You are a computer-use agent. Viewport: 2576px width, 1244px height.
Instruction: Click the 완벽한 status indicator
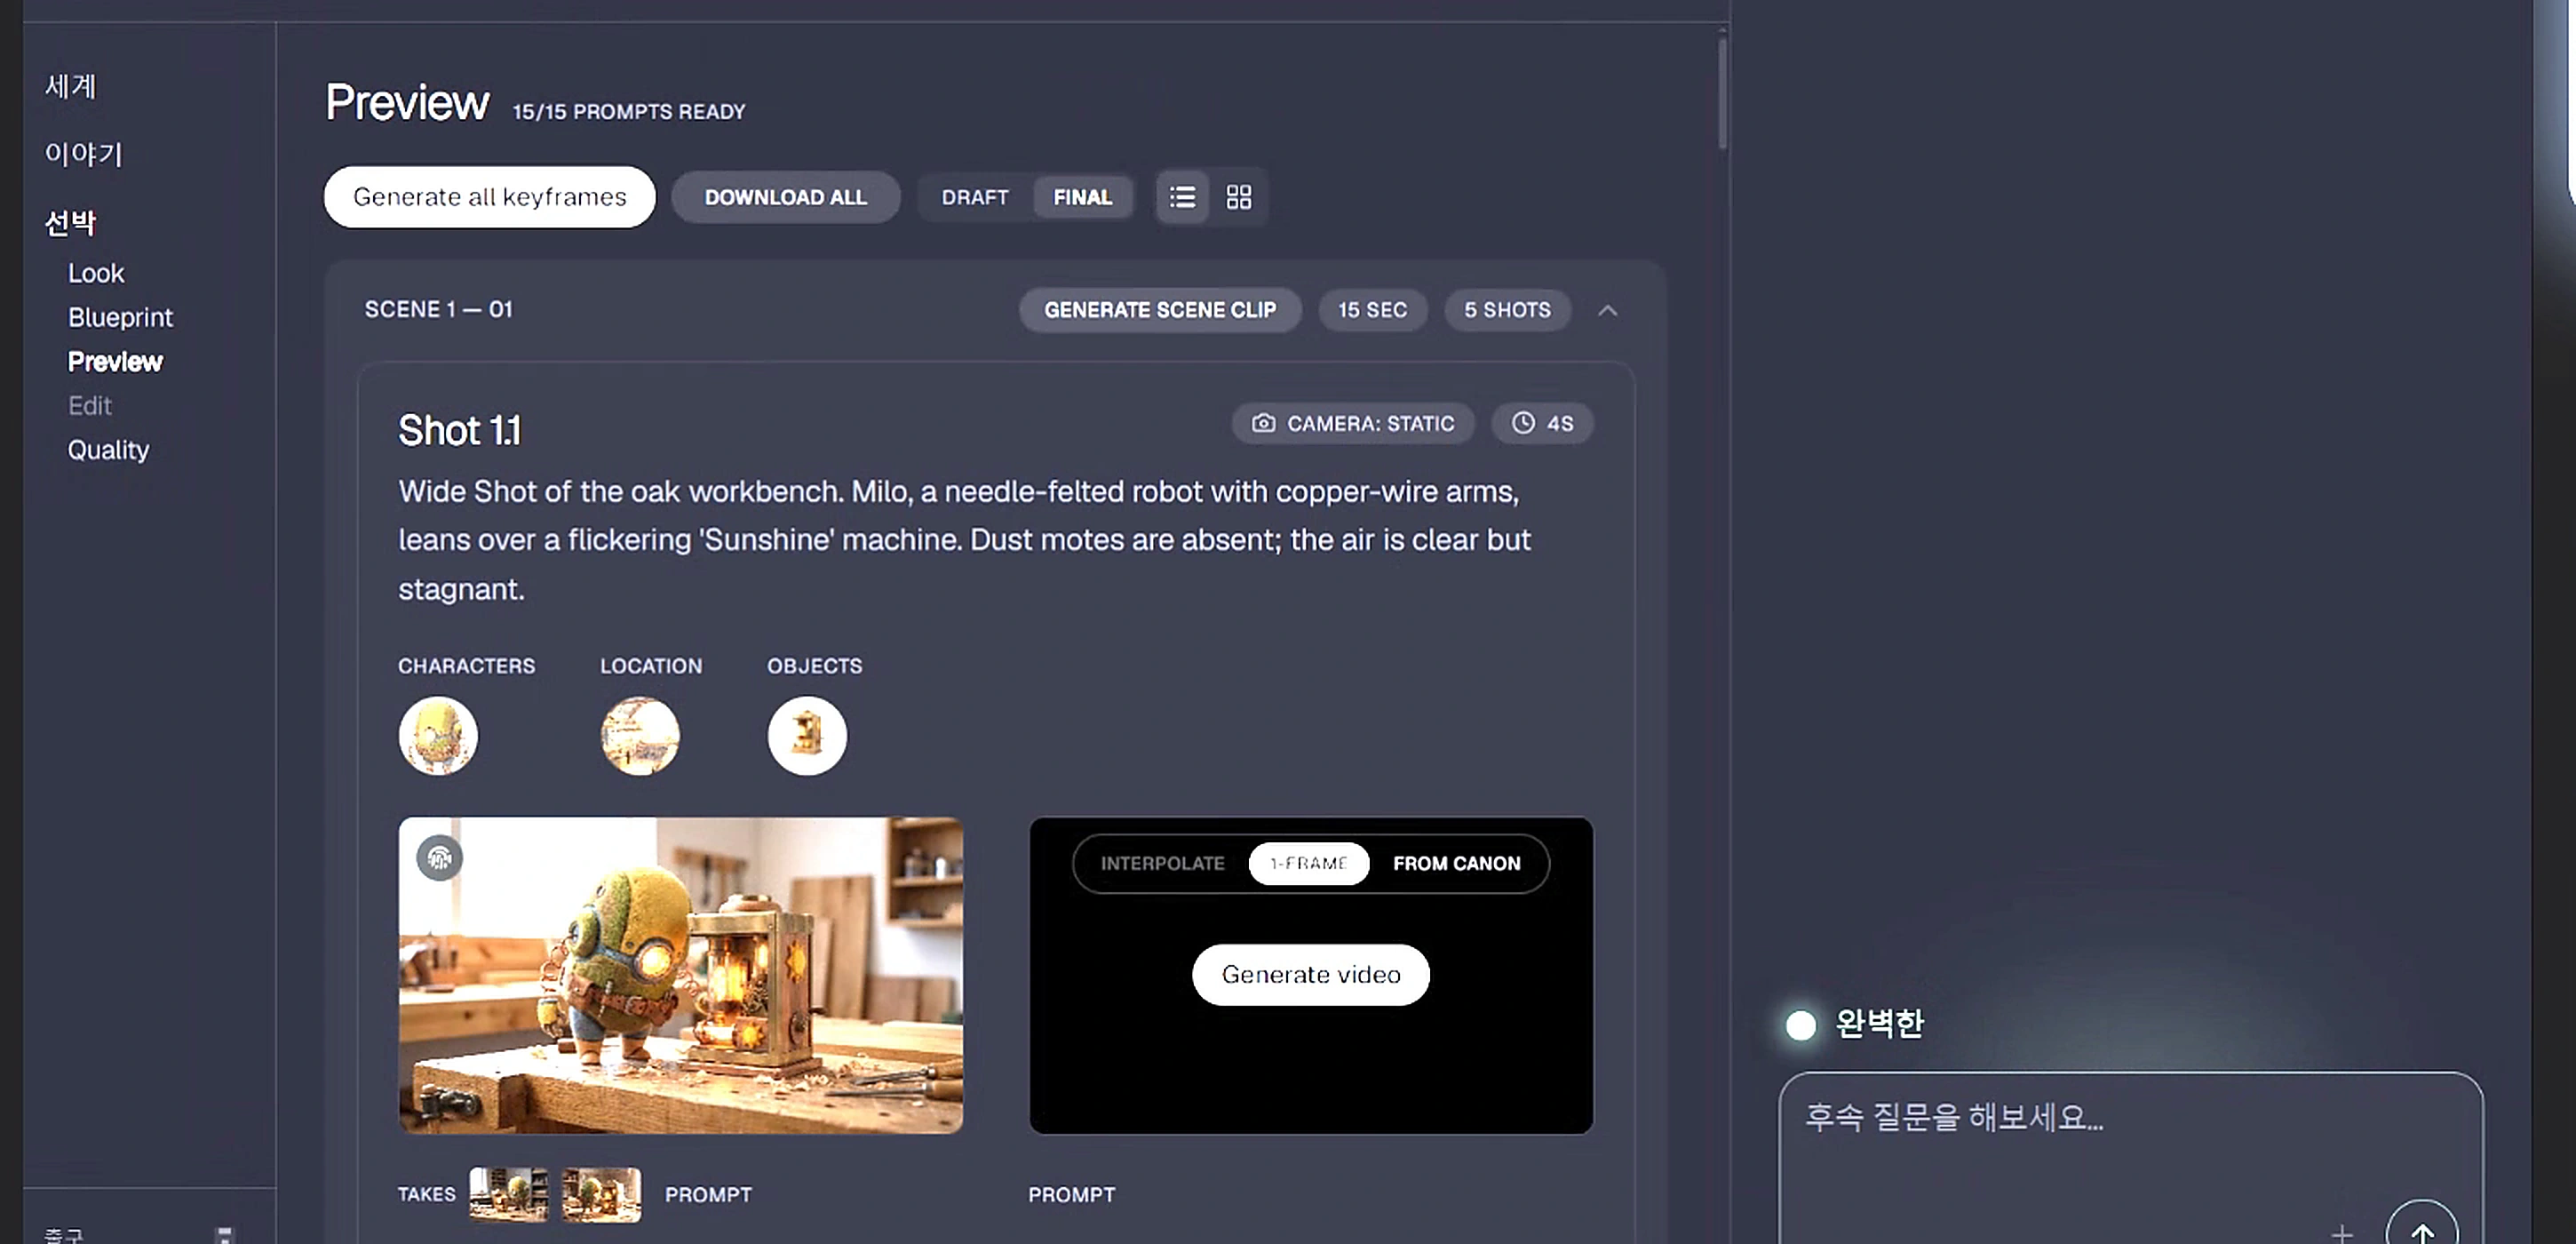coord(1856,1024)
